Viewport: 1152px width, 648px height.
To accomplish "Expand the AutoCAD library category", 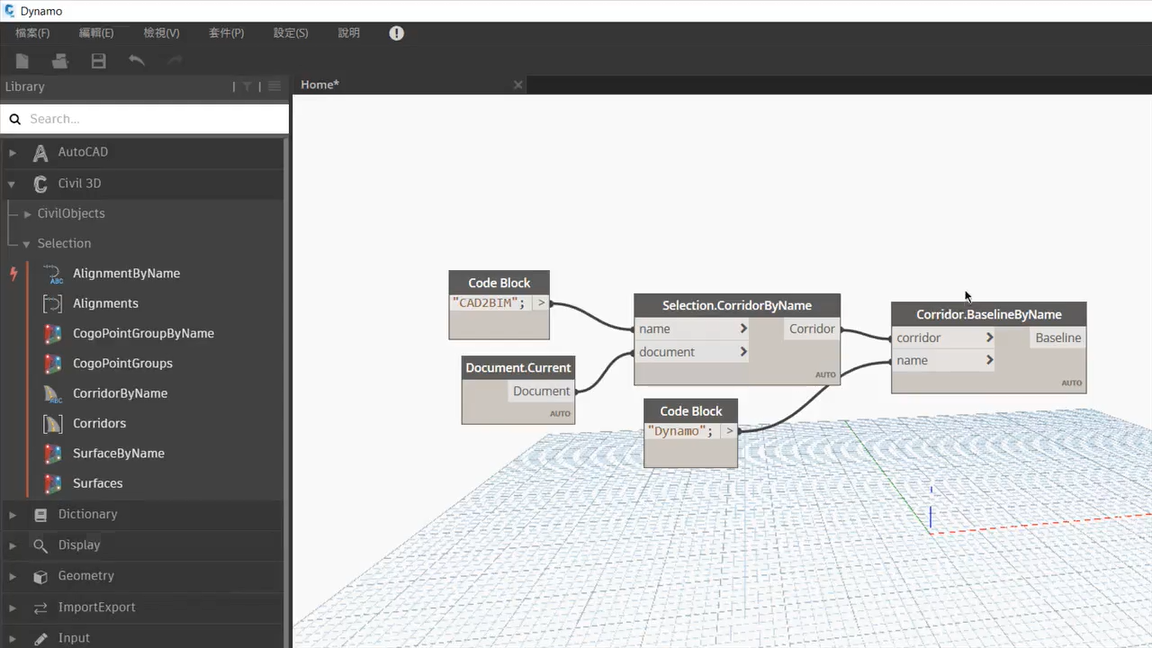I will [12, 153].
